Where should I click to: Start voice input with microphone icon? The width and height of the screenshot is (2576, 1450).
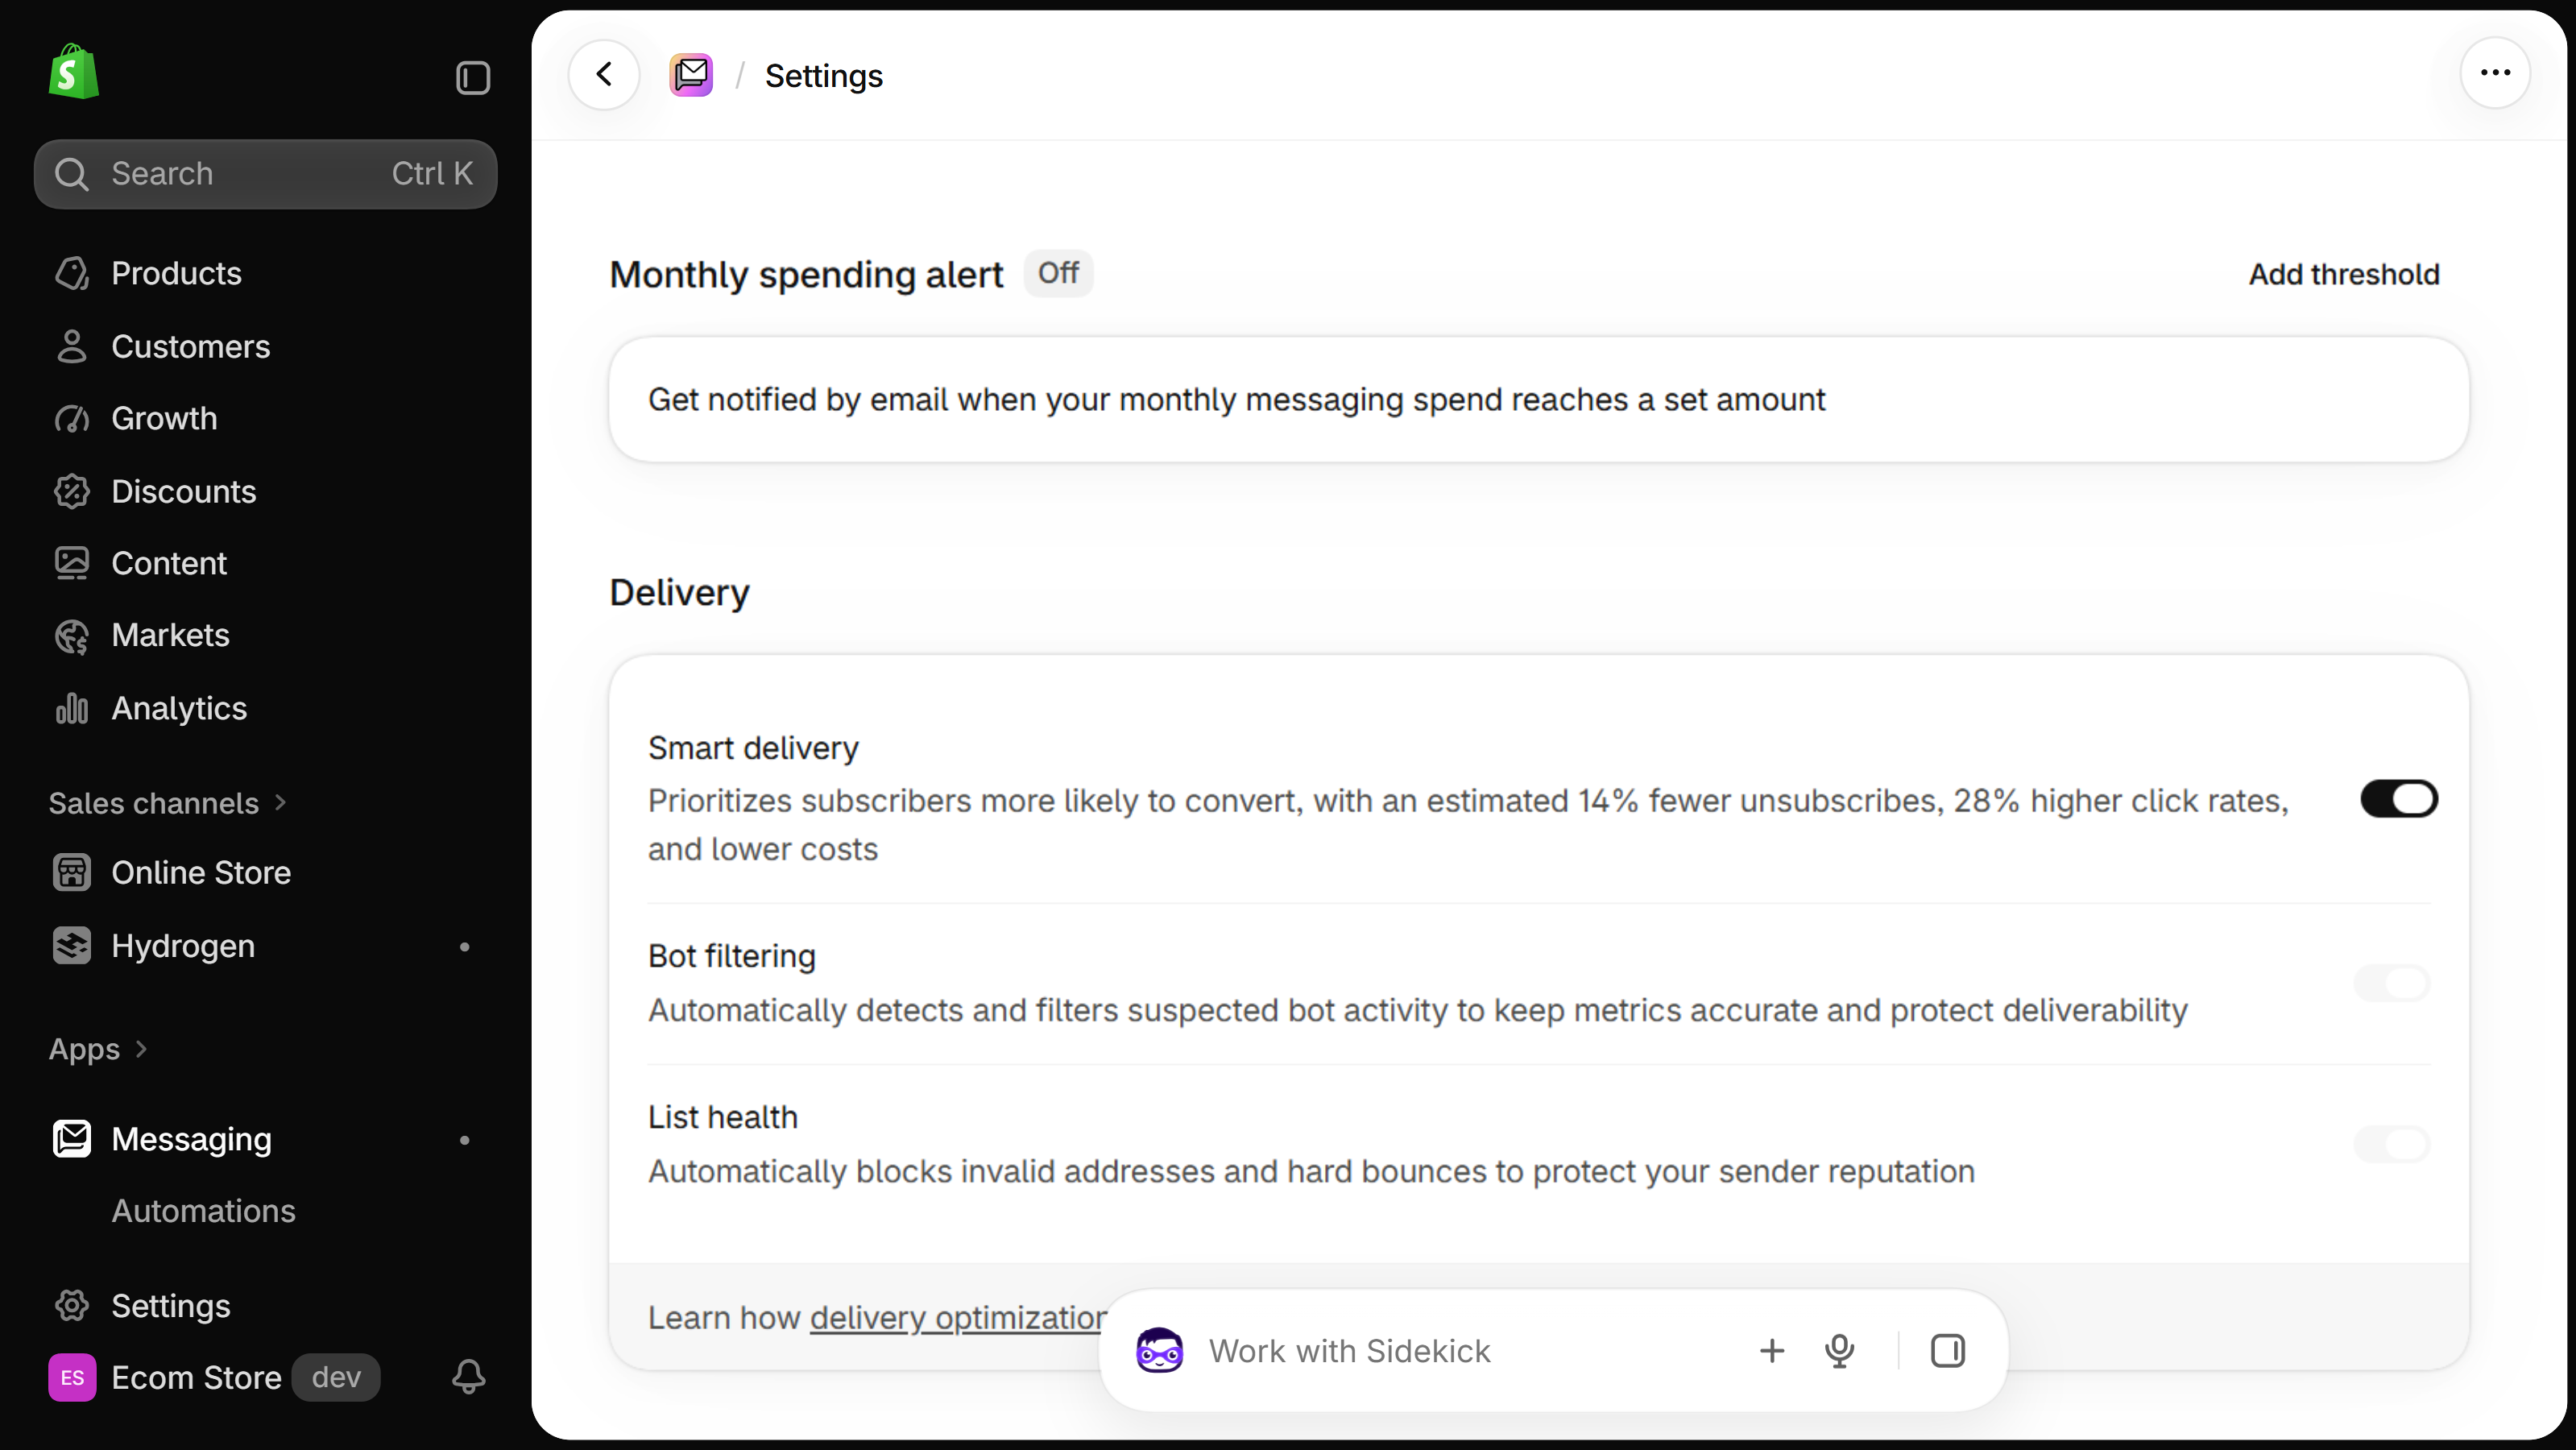(x=1839, y=1351)
